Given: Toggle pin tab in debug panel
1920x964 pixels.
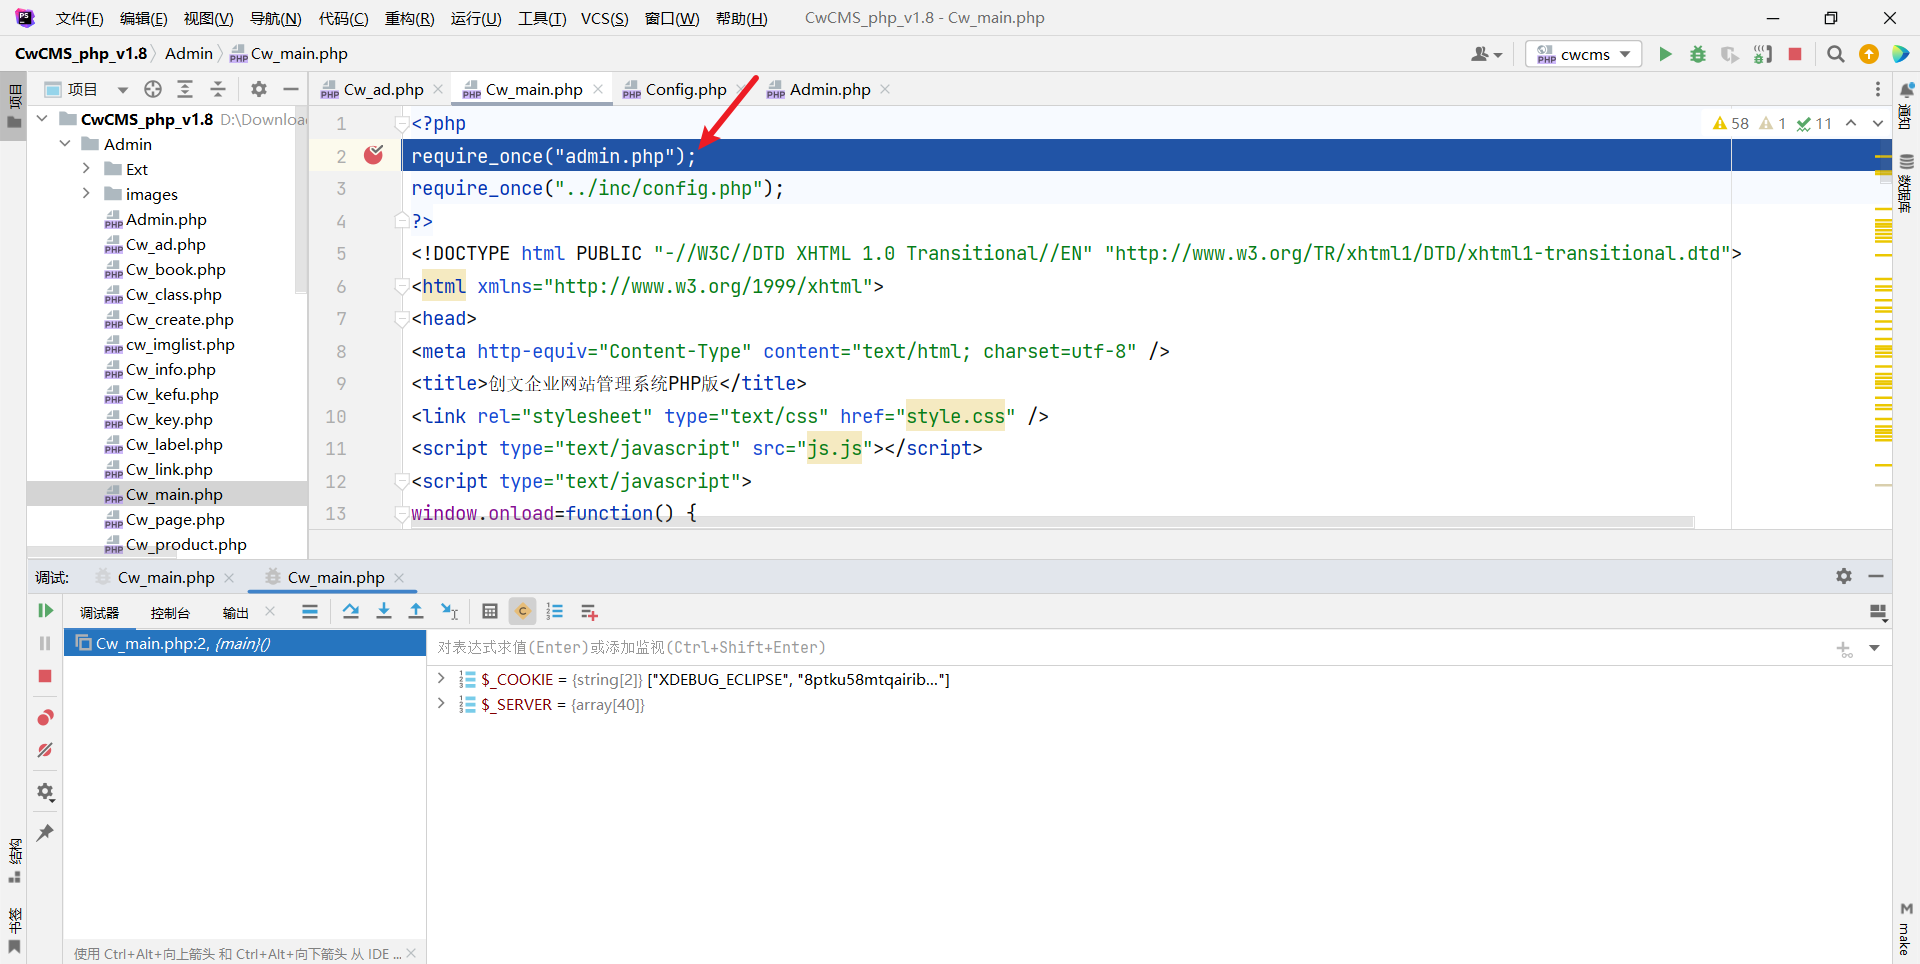Looking at the screenshot, I should (45, 832).
